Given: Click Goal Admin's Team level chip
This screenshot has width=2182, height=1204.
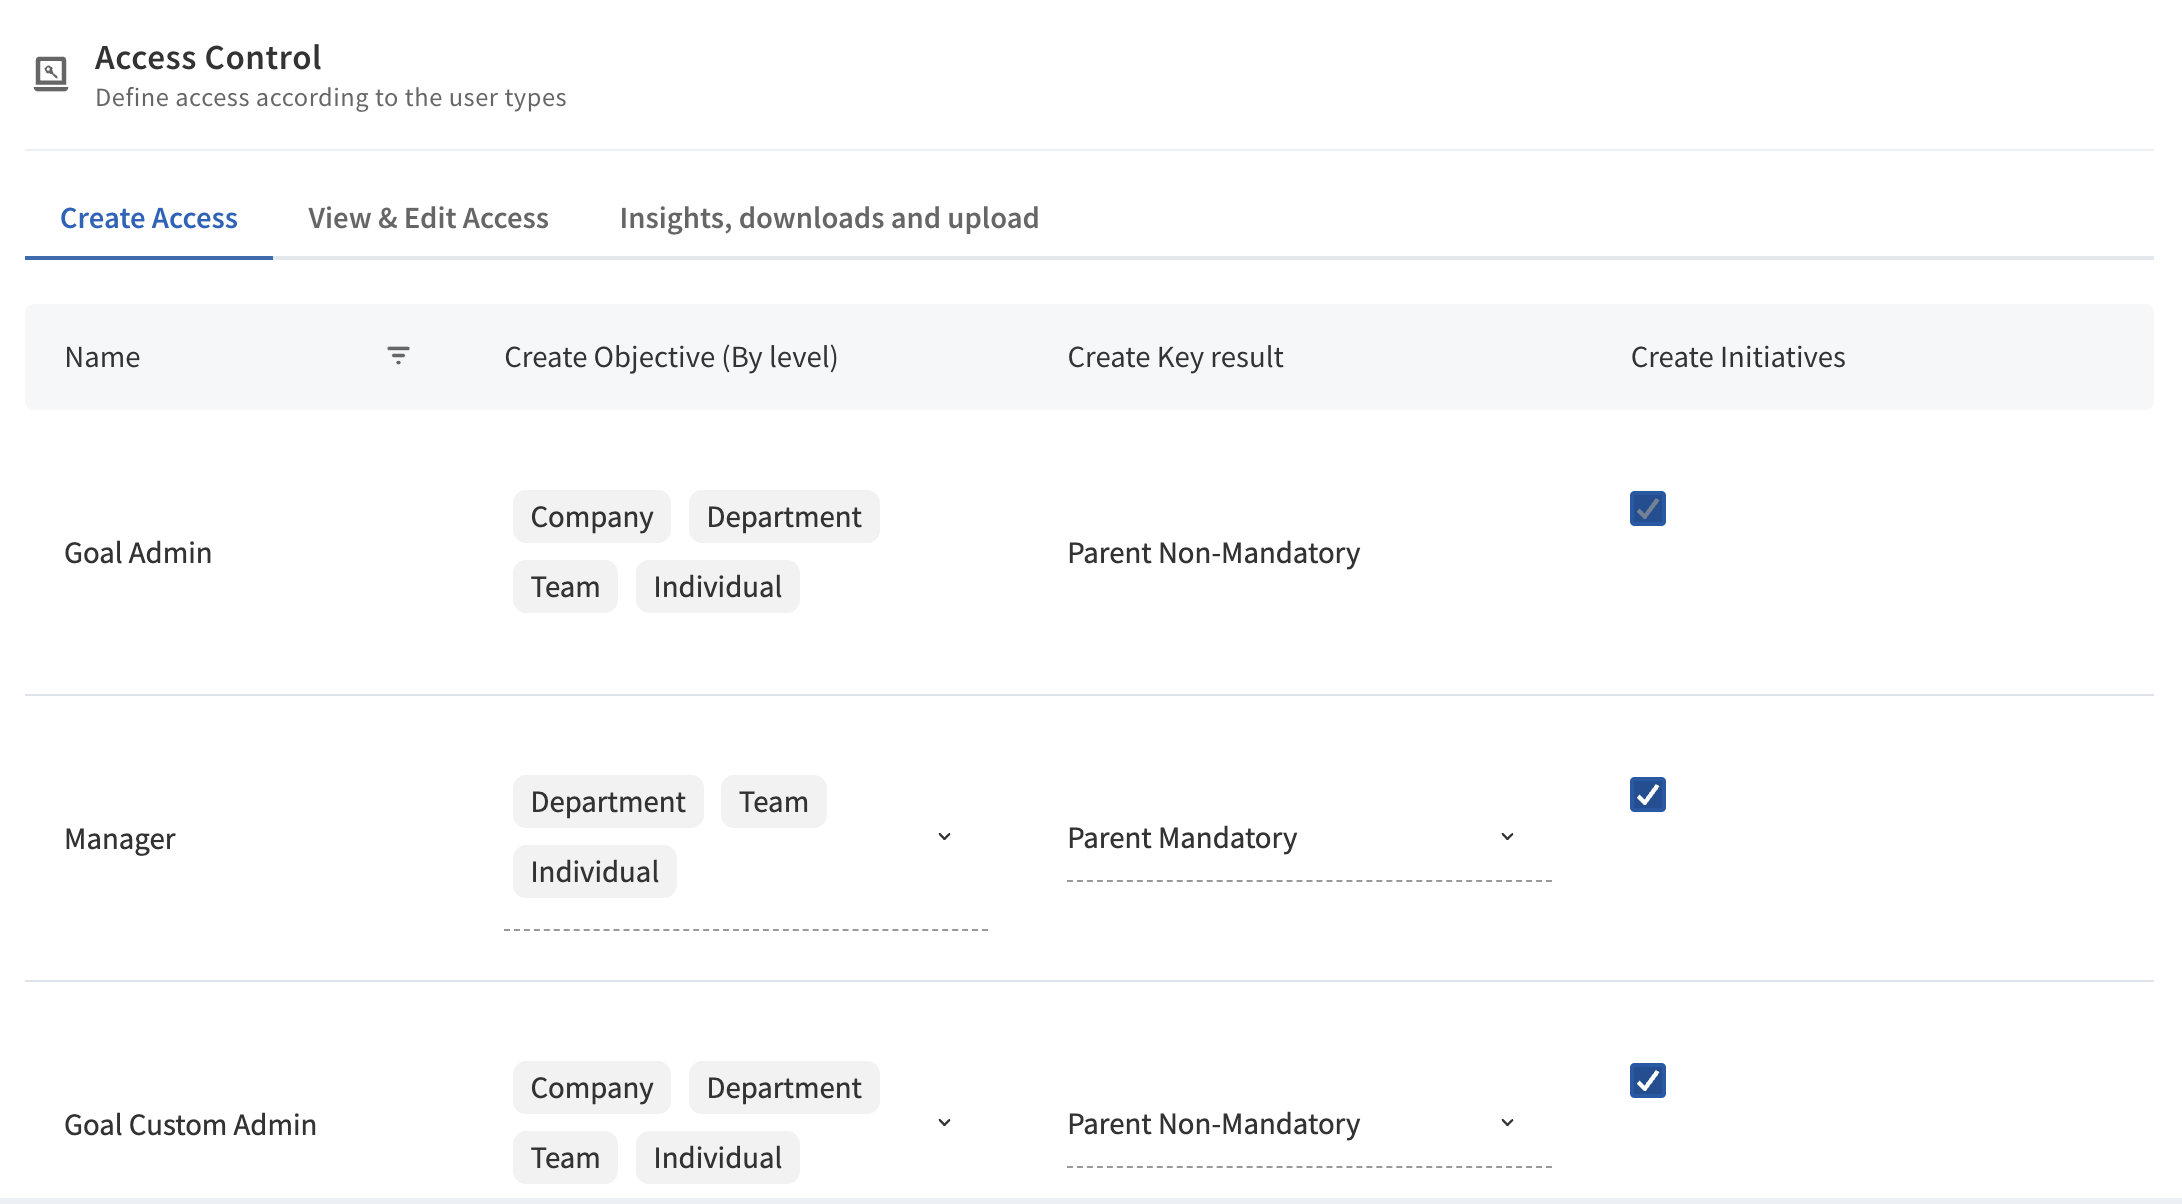Looking at the screenshot, I should (x=565, y=587).
